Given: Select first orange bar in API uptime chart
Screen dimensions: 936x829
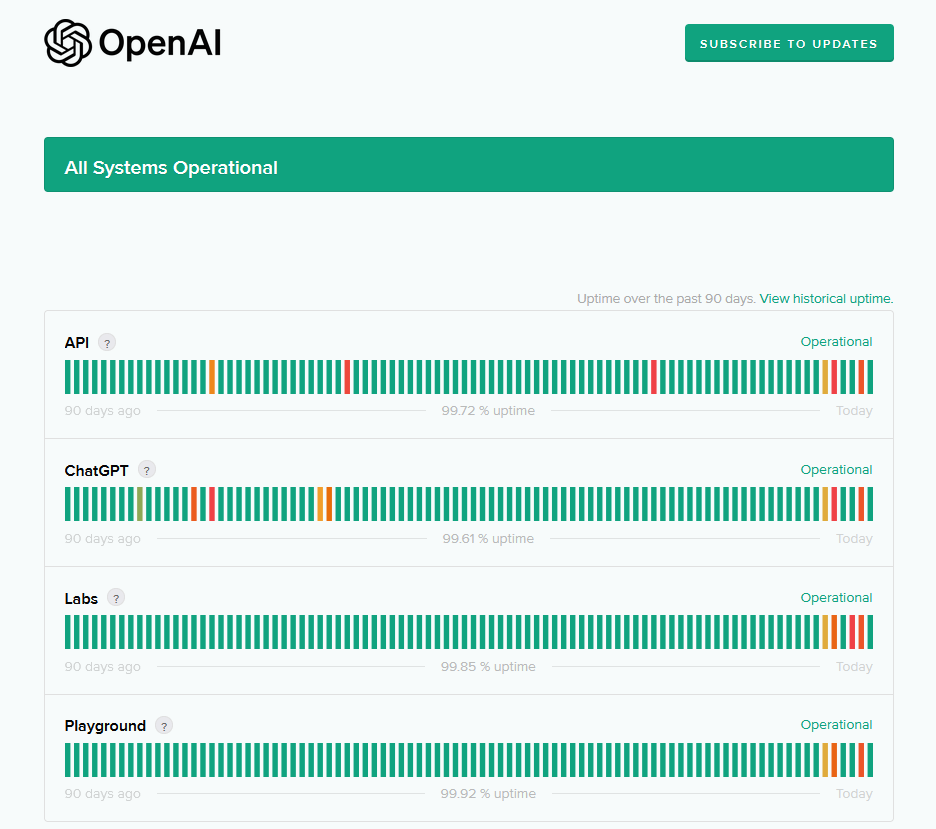Looking at the screenshot, I should (x=212, y=377).
